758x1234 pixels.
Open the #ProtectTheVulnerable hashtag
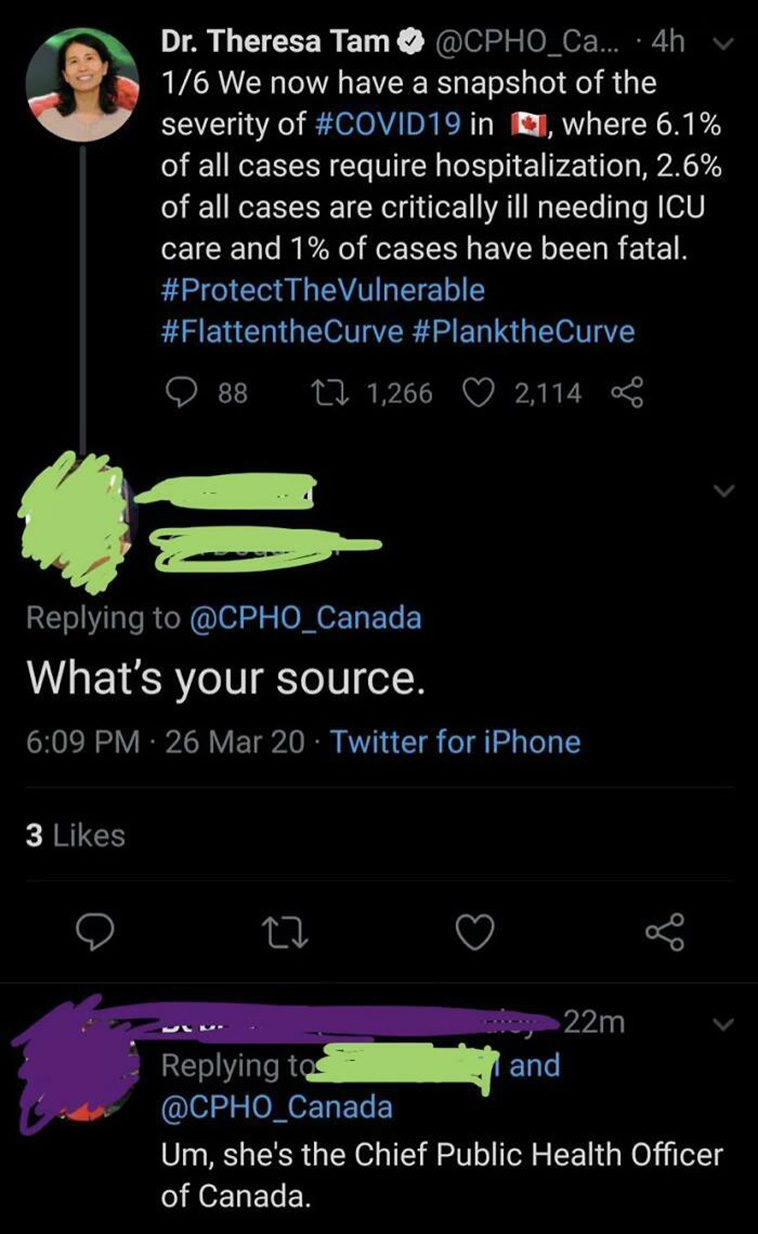pyautogui.click(x=323, y=290)
